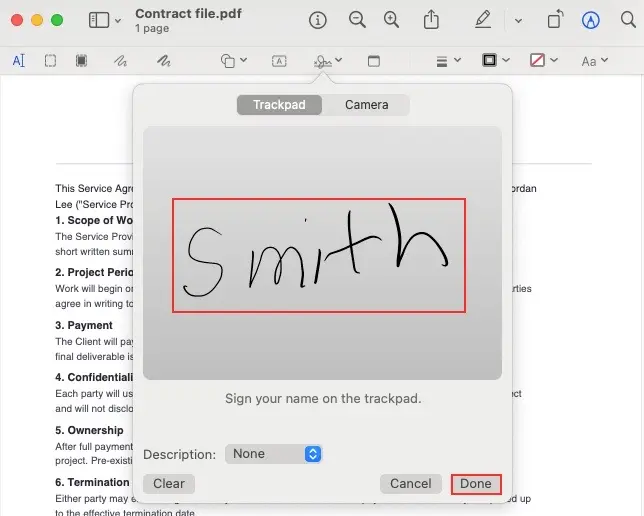The width and height of the screenshot is (644, 516).
Task: Open the Text Style Aa menu
Action: (594, 61)
